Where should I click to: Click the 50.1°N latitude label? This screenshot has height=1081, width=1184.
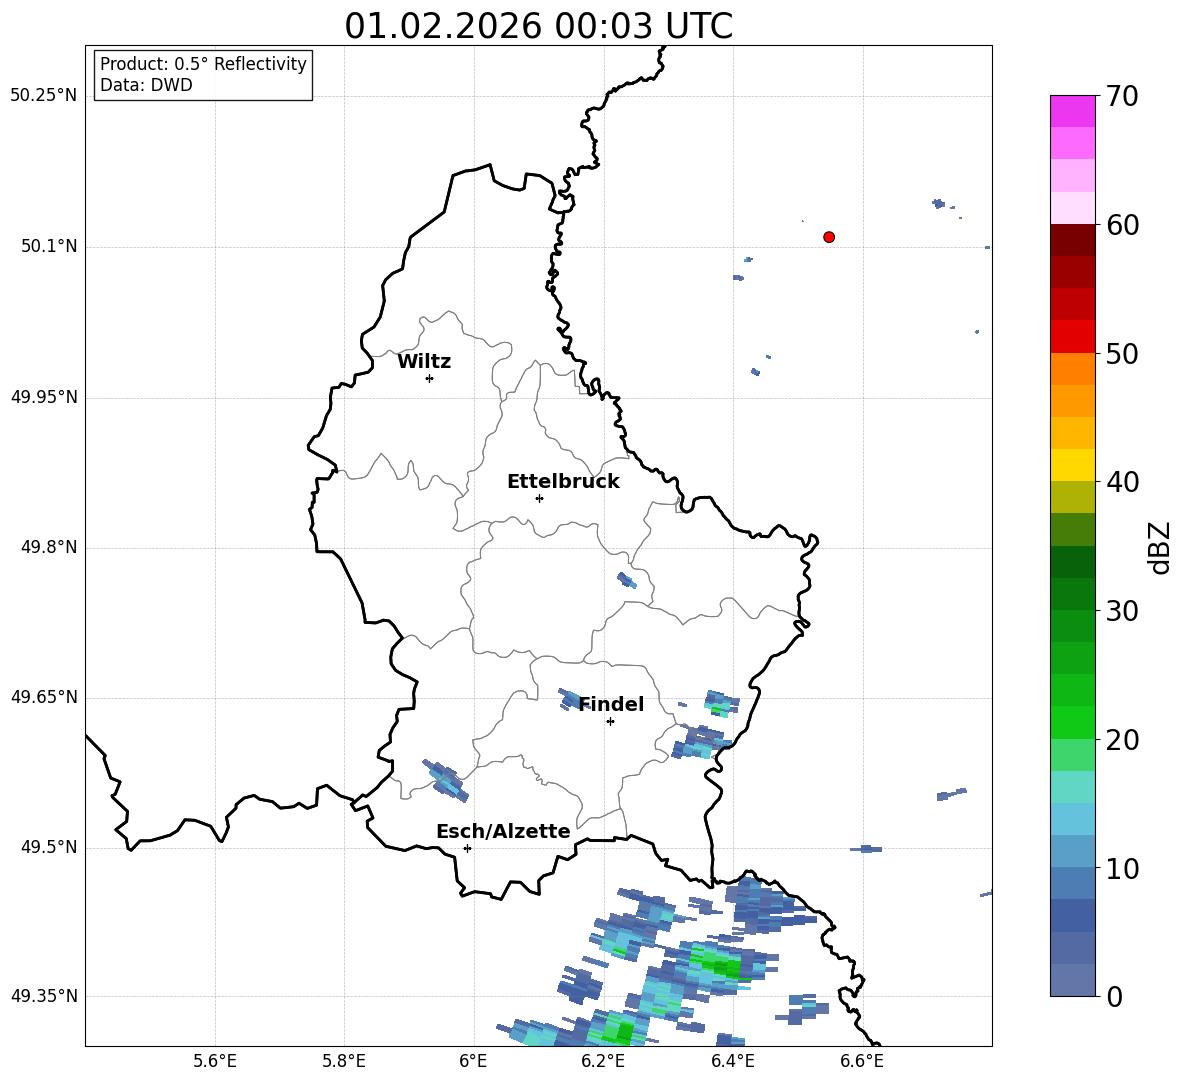49,247
